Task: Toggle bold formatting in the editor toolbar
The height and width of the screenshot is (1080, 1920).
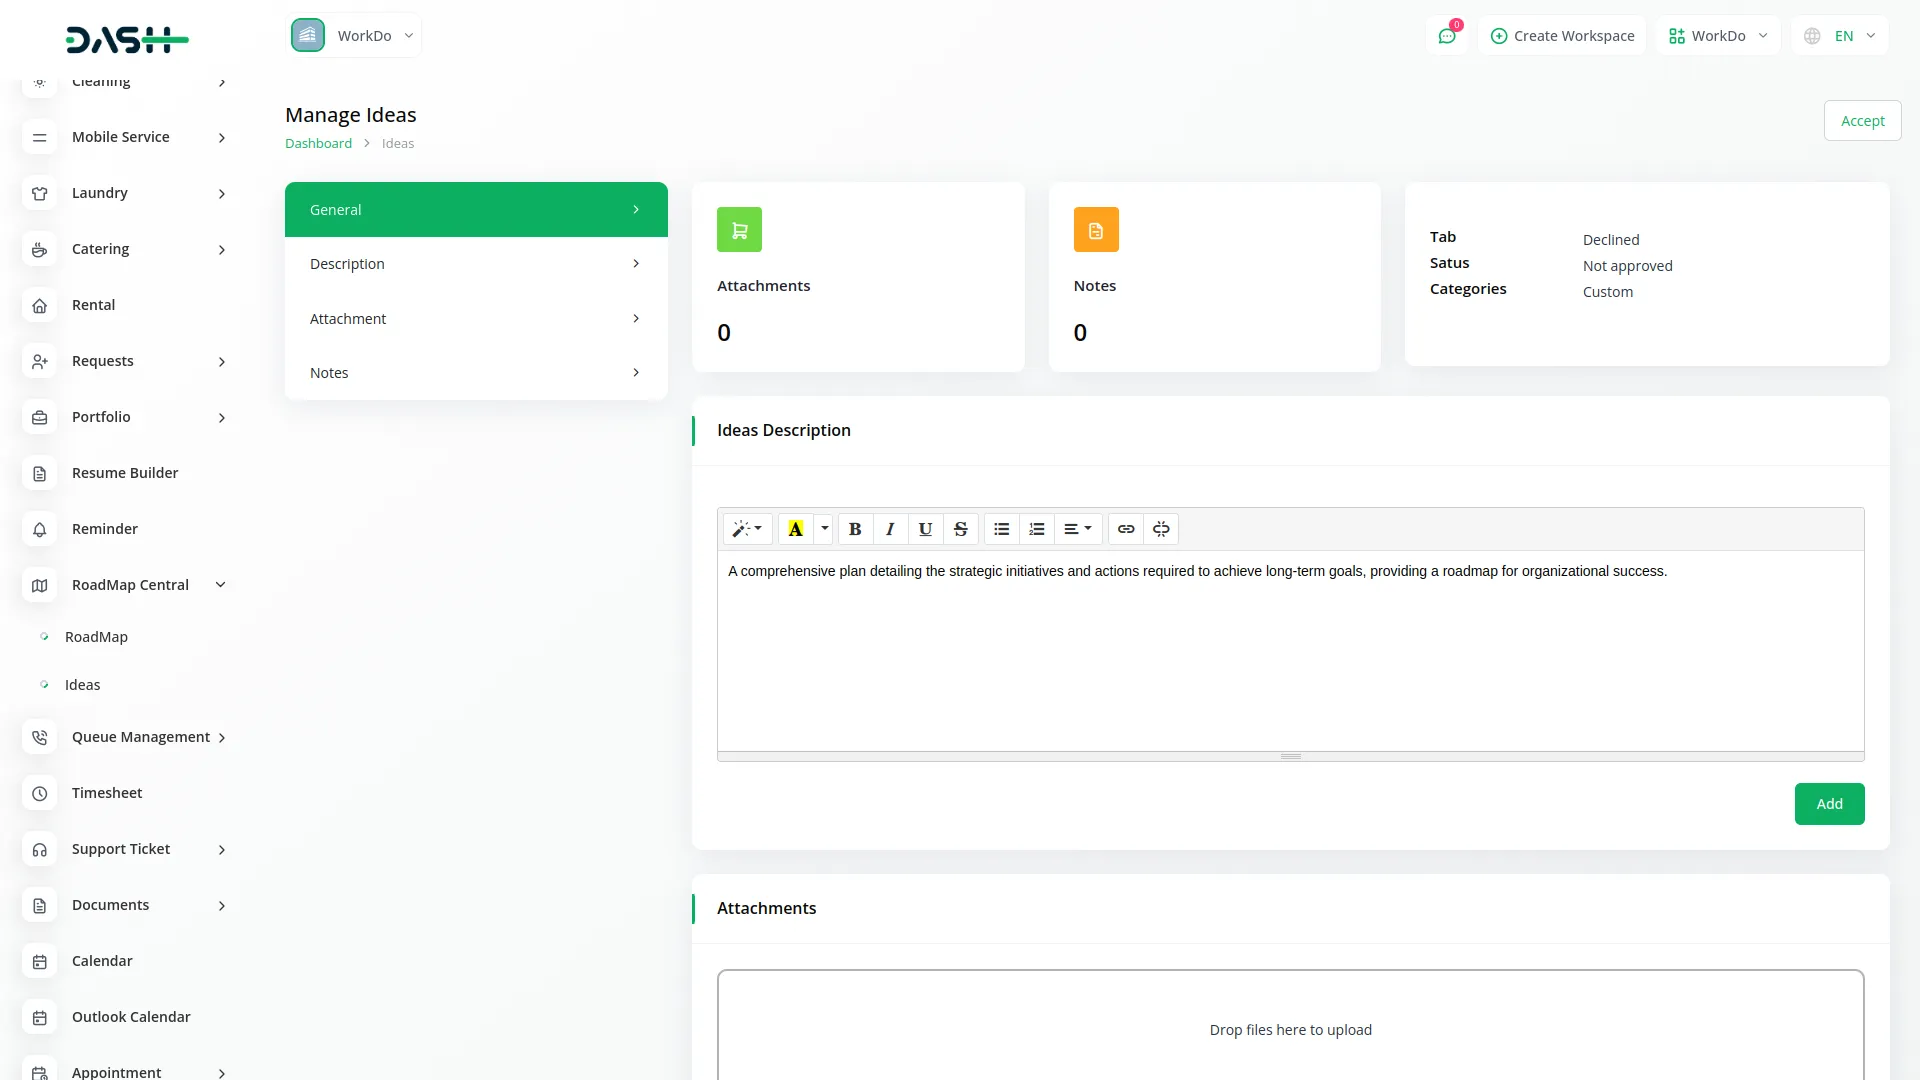Action: (855, 529)
